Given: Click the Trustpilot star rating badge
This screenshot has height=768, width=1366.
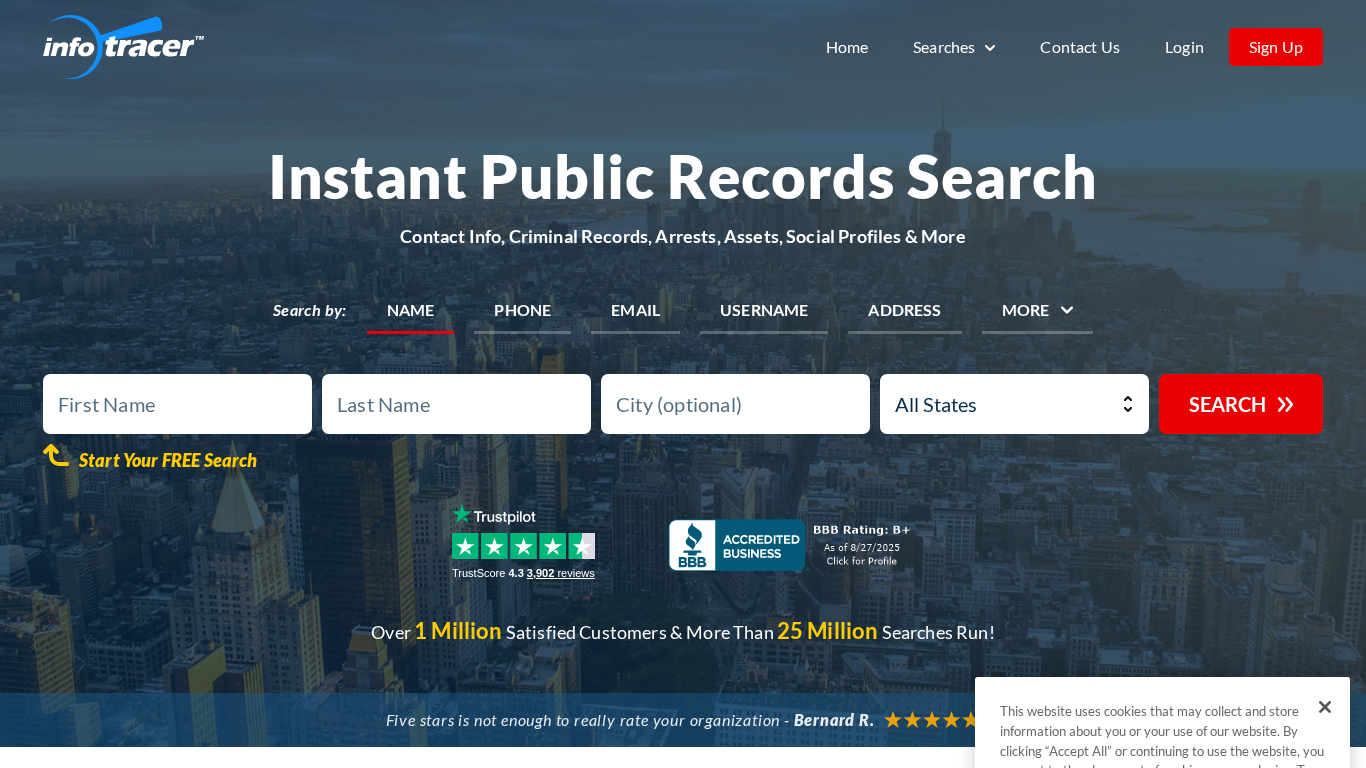Looking at the screenshot, I should point(523,546).
